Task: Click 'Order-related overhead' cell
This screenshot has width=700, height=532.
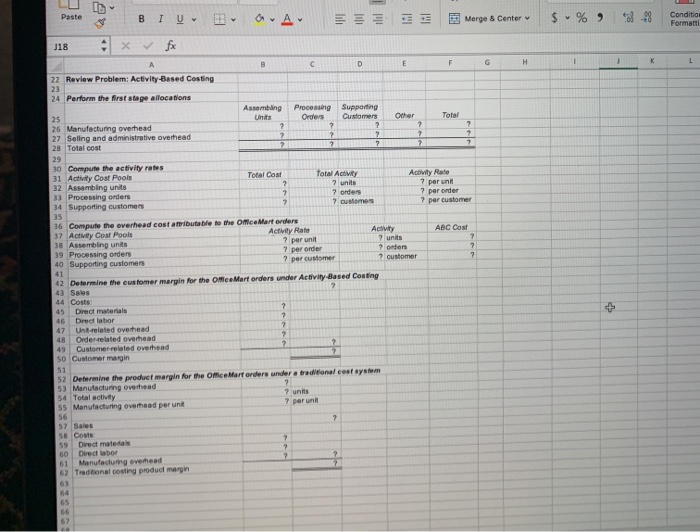Action: [x=116, y=339]
